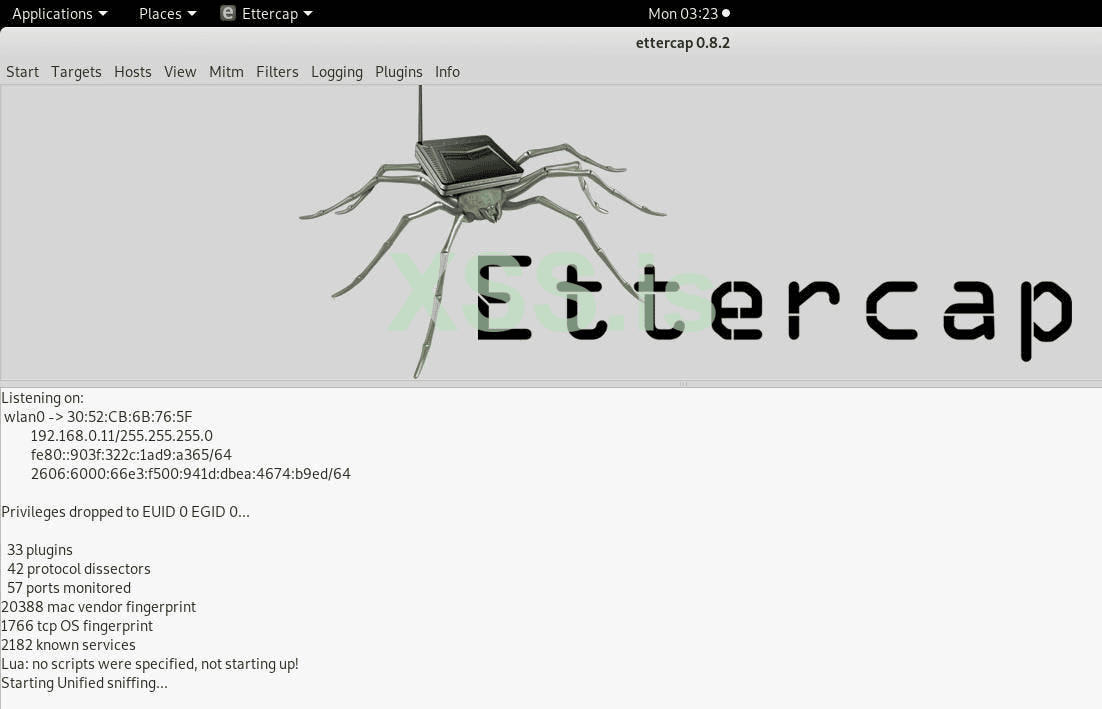Open the Hosts menu
The height and width of the screenshot is (709, 1102).
point(133,72)
